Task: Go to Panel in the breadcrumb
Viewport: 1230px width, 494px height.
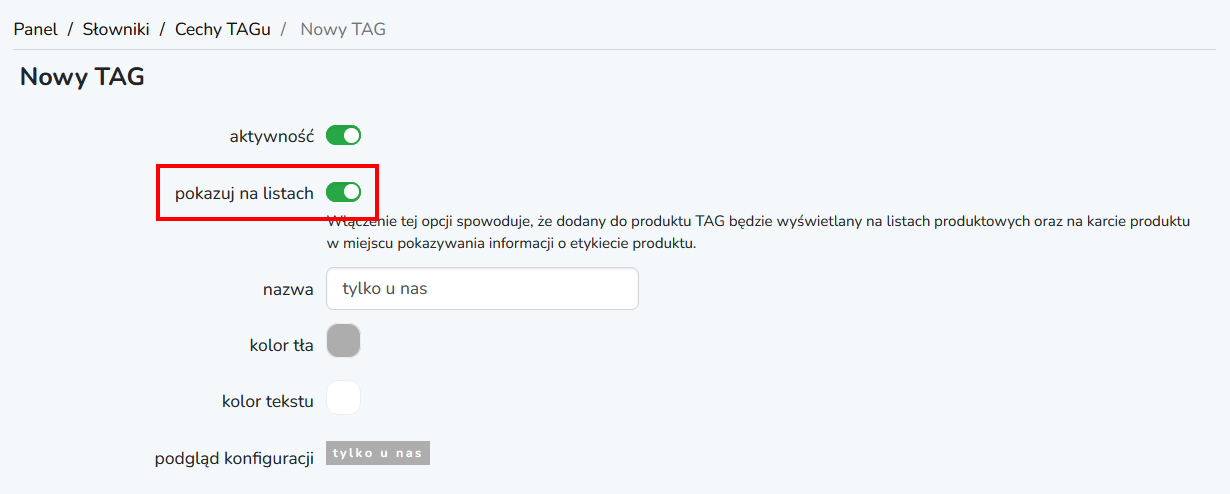Action: click(35, 29)
